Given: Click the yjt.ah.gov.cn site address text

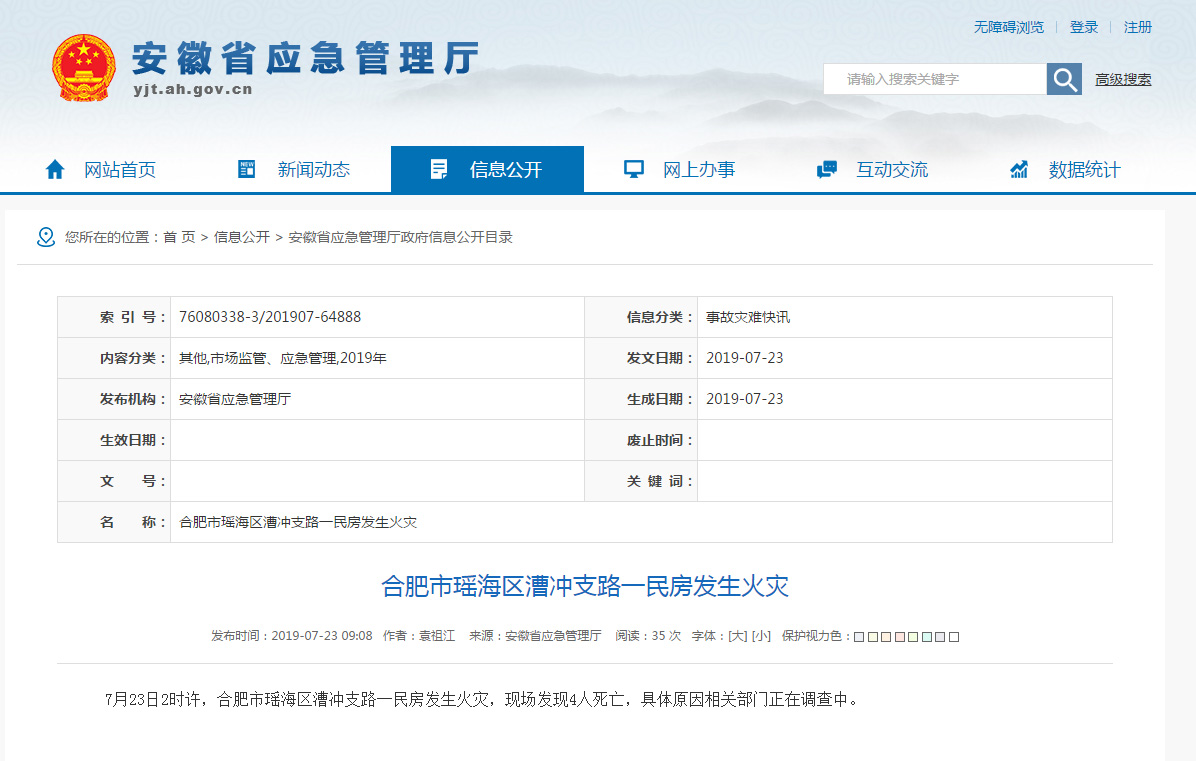Looking at the screenshot, I should (192, 89).
